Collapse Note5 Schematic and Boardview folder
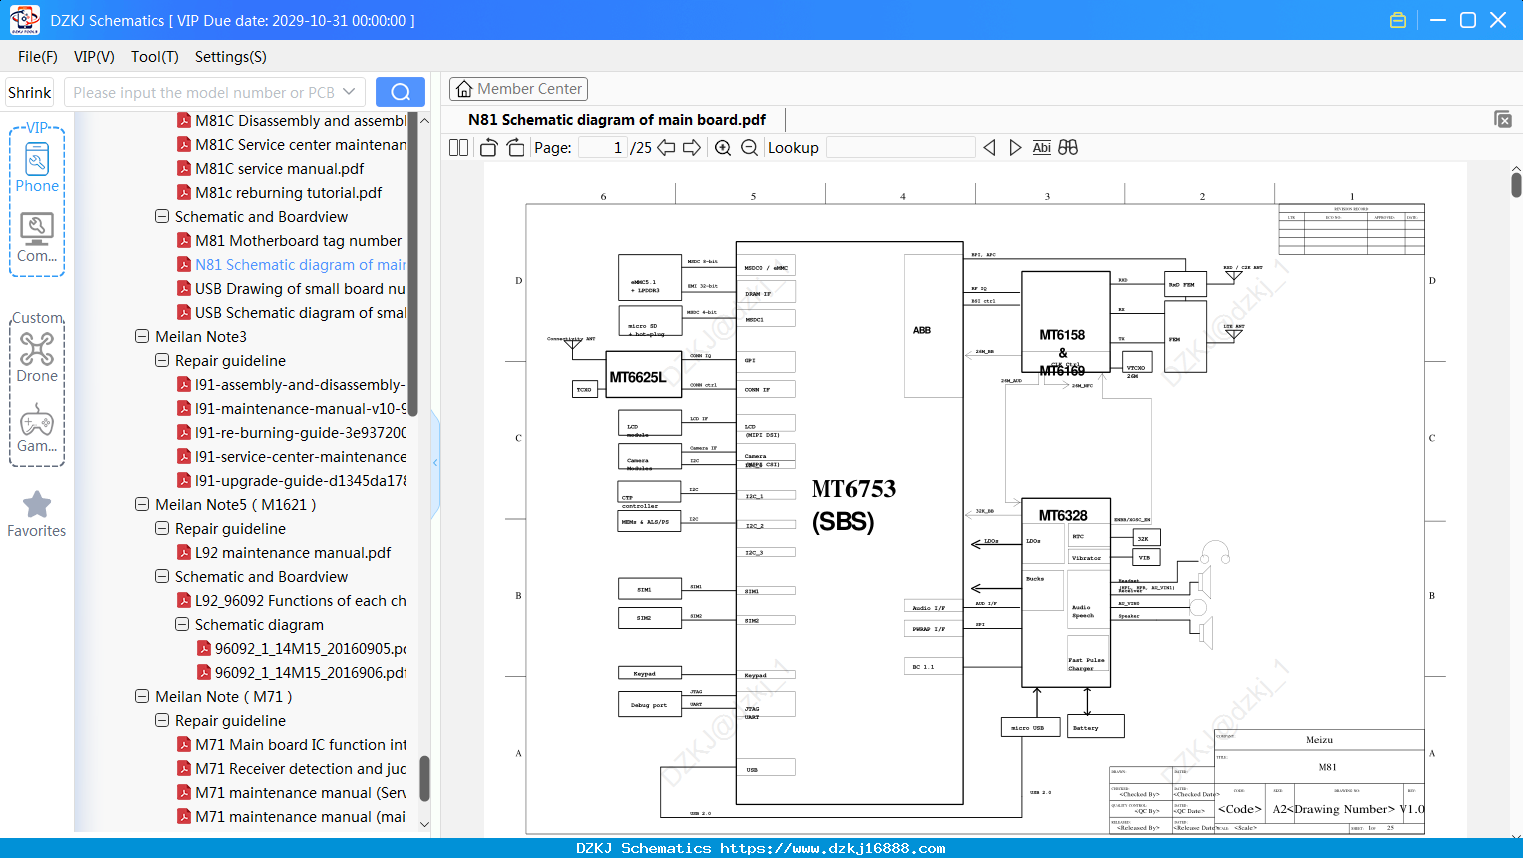Screen dimensions: 1523x858 [162, 576]
